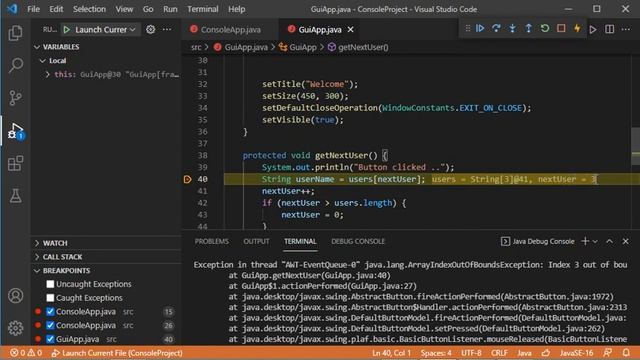Open the Selection menu

coord(89,9)
